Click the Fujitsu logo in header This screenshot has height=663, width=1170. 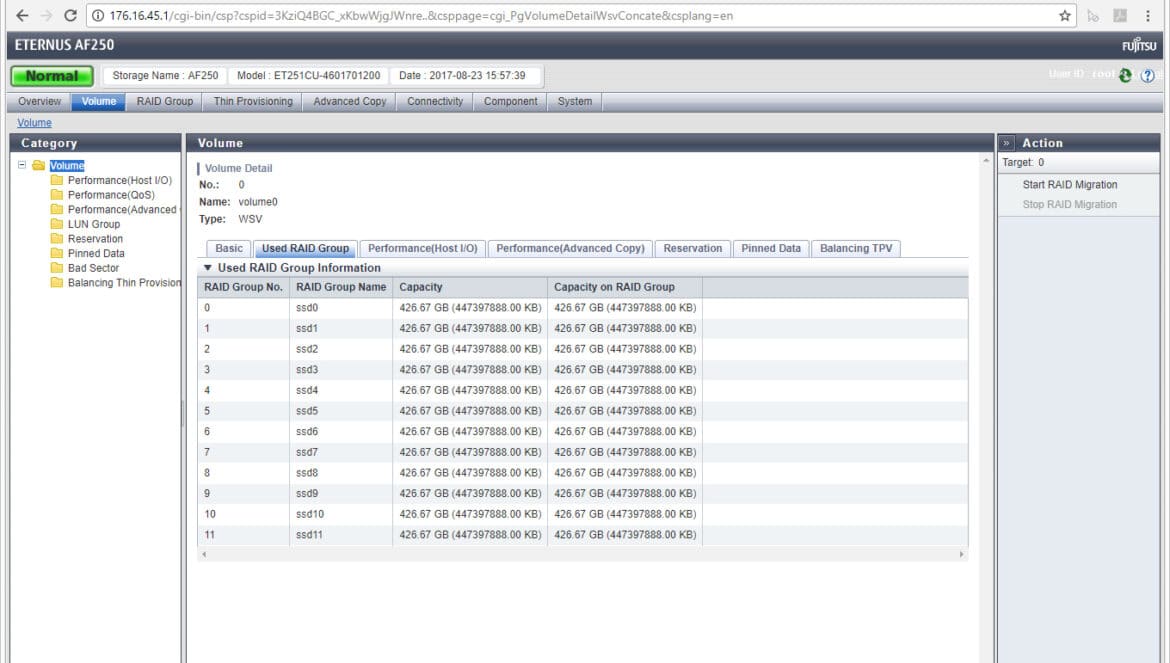1139,45
